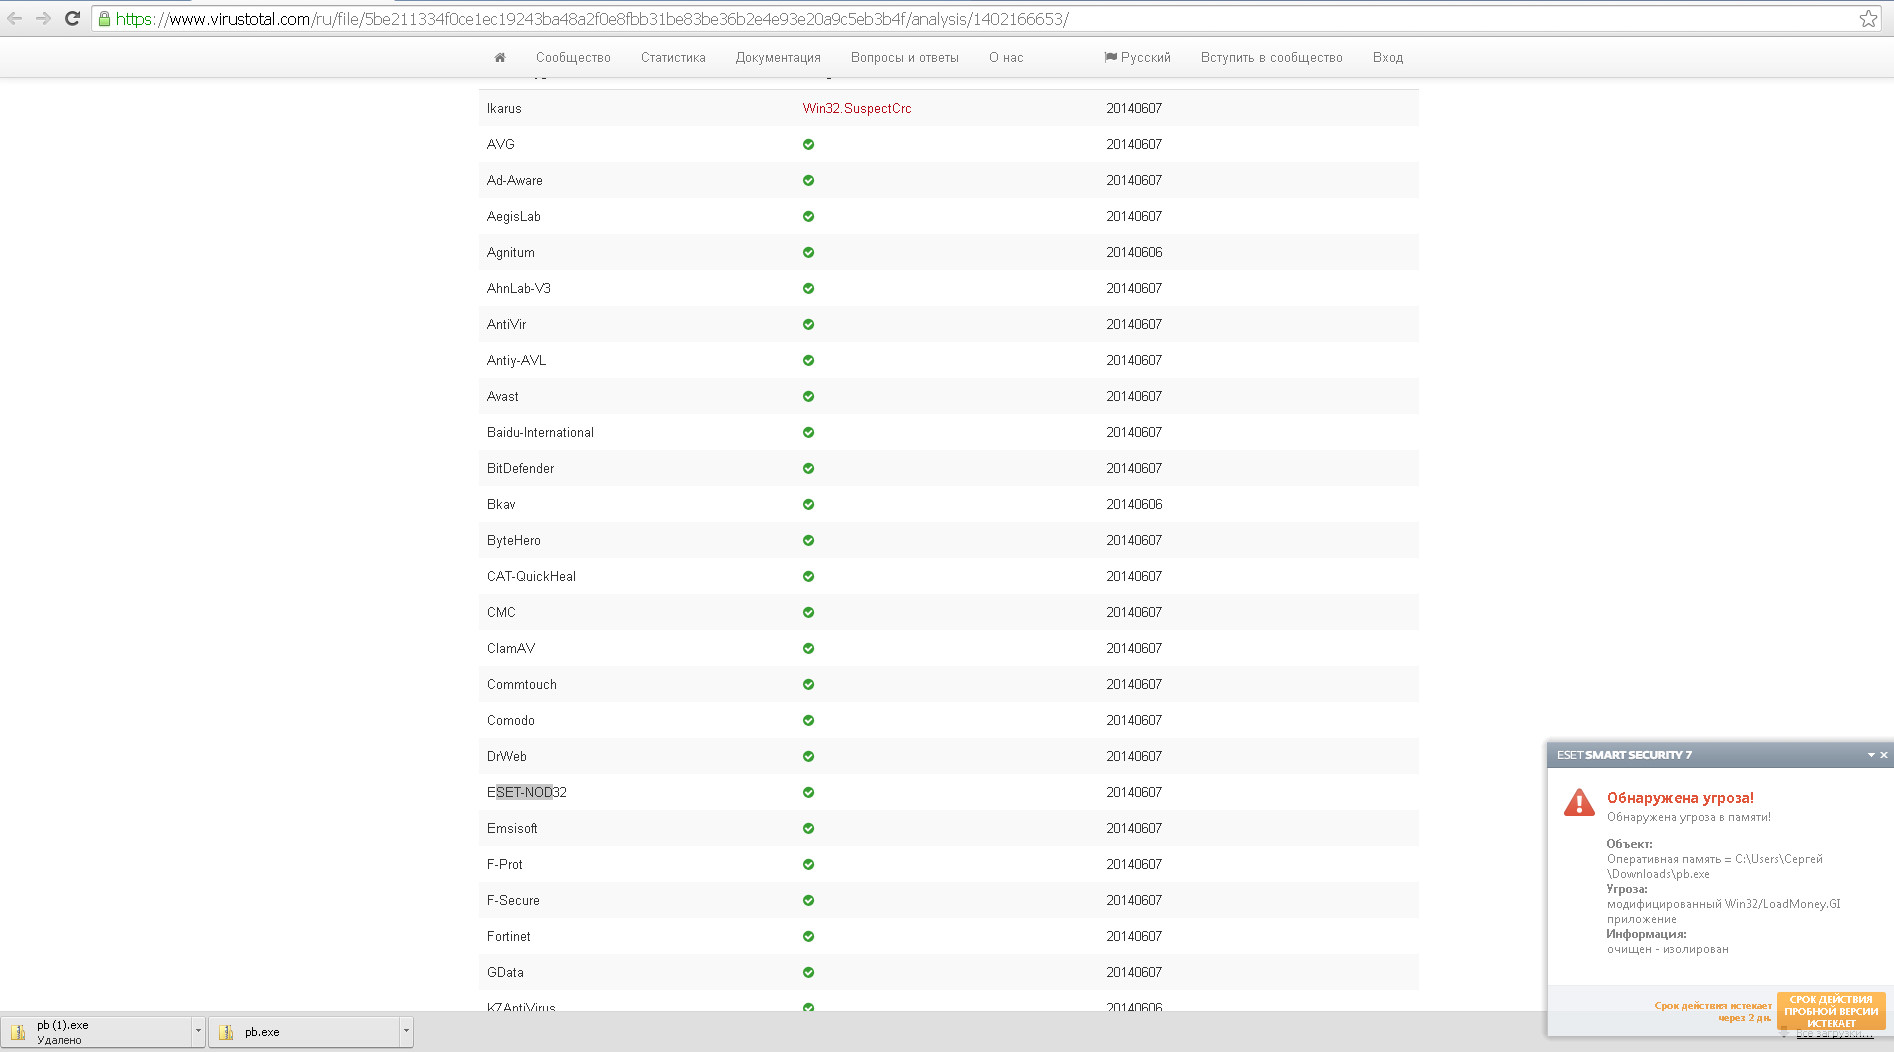Go to Документация in the navigation bar
Image resolution: width=1894 pixels, height=1052 pixels.
point(778,58)
